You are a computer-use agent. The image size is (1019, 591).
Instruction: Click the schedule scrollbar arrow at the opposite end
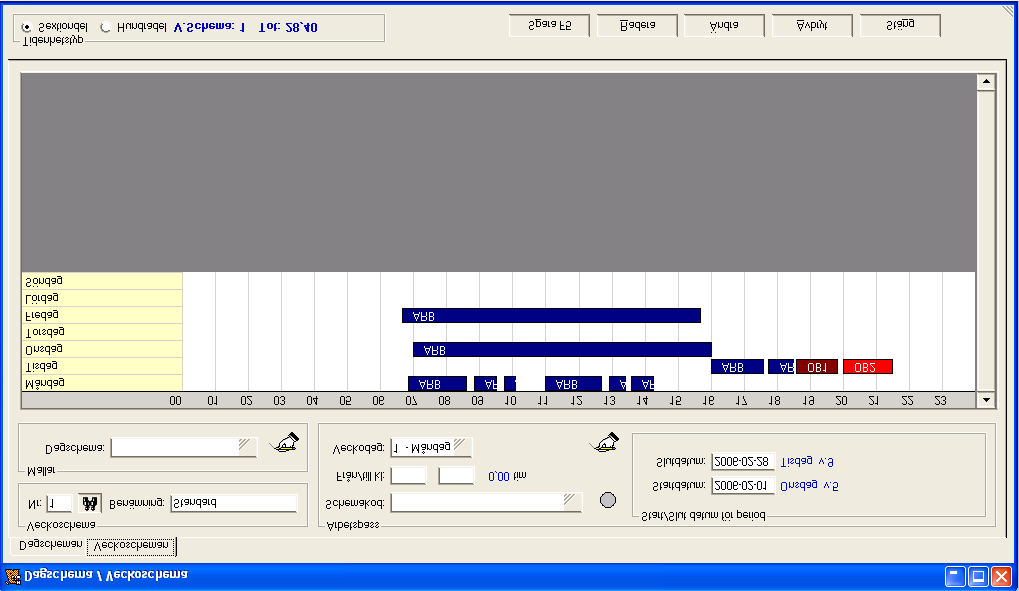point(986,82)
